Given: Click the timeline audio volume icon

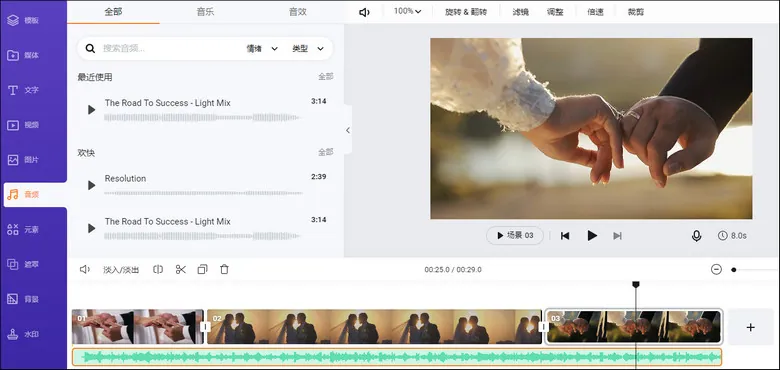Looking at the screenshot, I should point(85,270).
